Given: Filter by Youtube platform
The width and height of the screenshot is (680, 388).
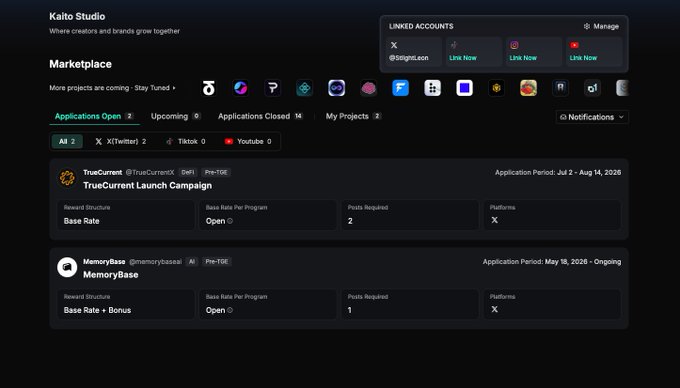Looking at the screenshot, I should click(x=248, y=141).
